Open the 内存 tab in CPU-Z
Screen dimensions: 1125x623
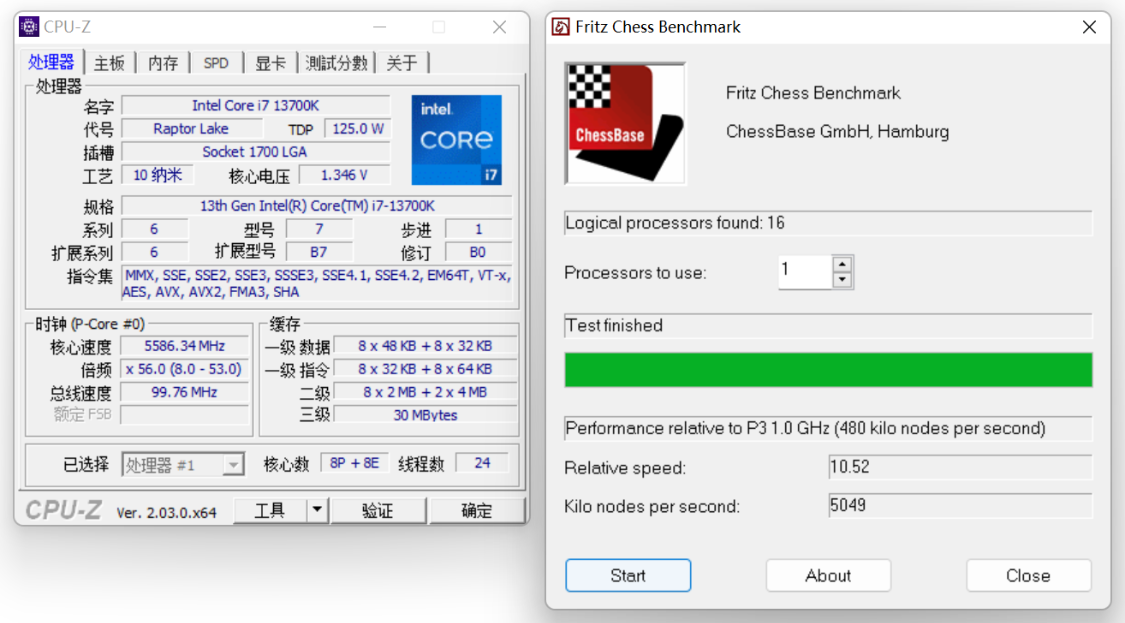point(163,63)
